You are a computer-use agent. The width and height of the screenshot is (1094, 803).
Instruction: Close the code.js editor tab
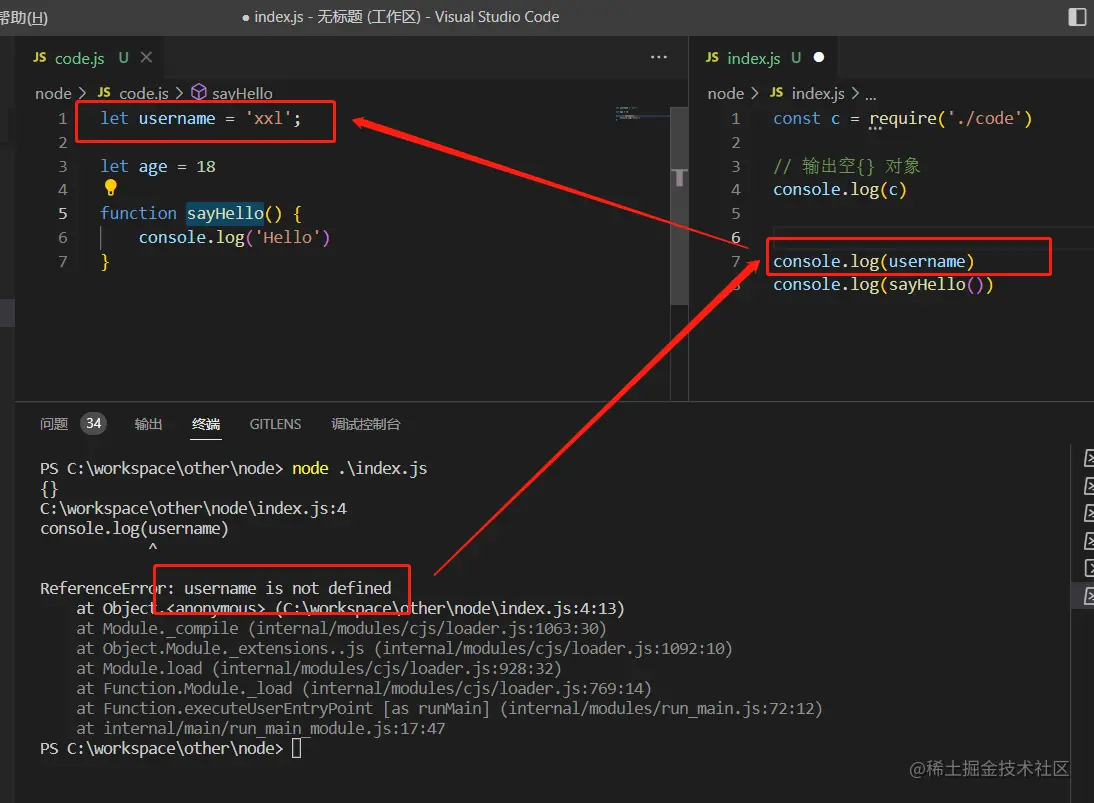point(146,58)
